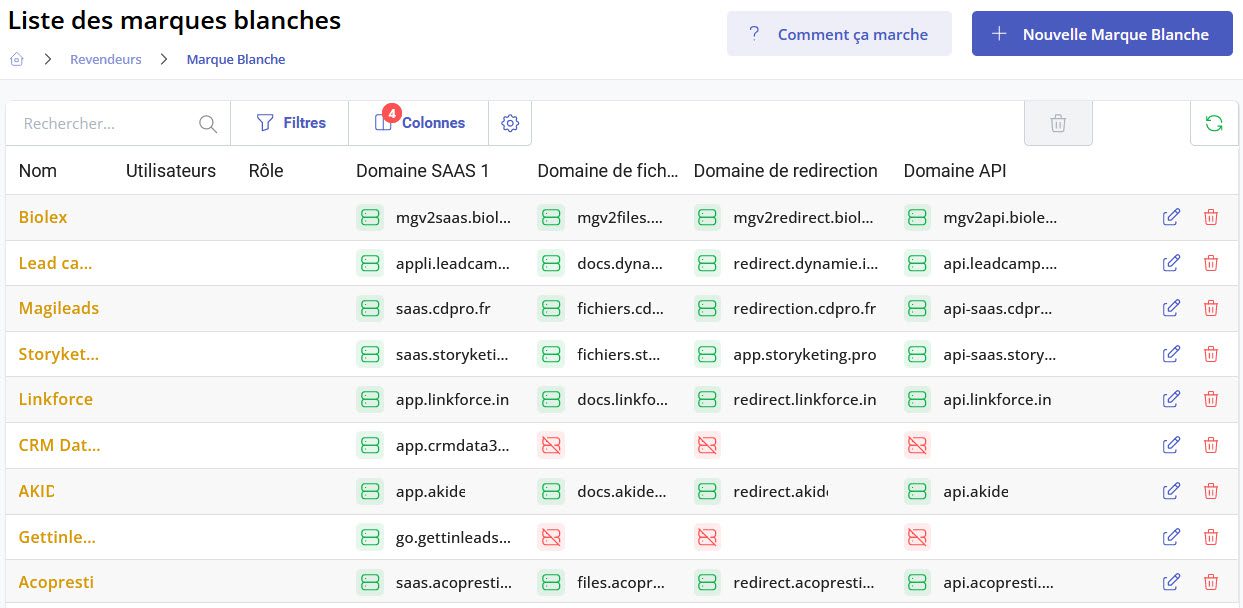Click edit icon for Linkforce row

pos(1171,399)
